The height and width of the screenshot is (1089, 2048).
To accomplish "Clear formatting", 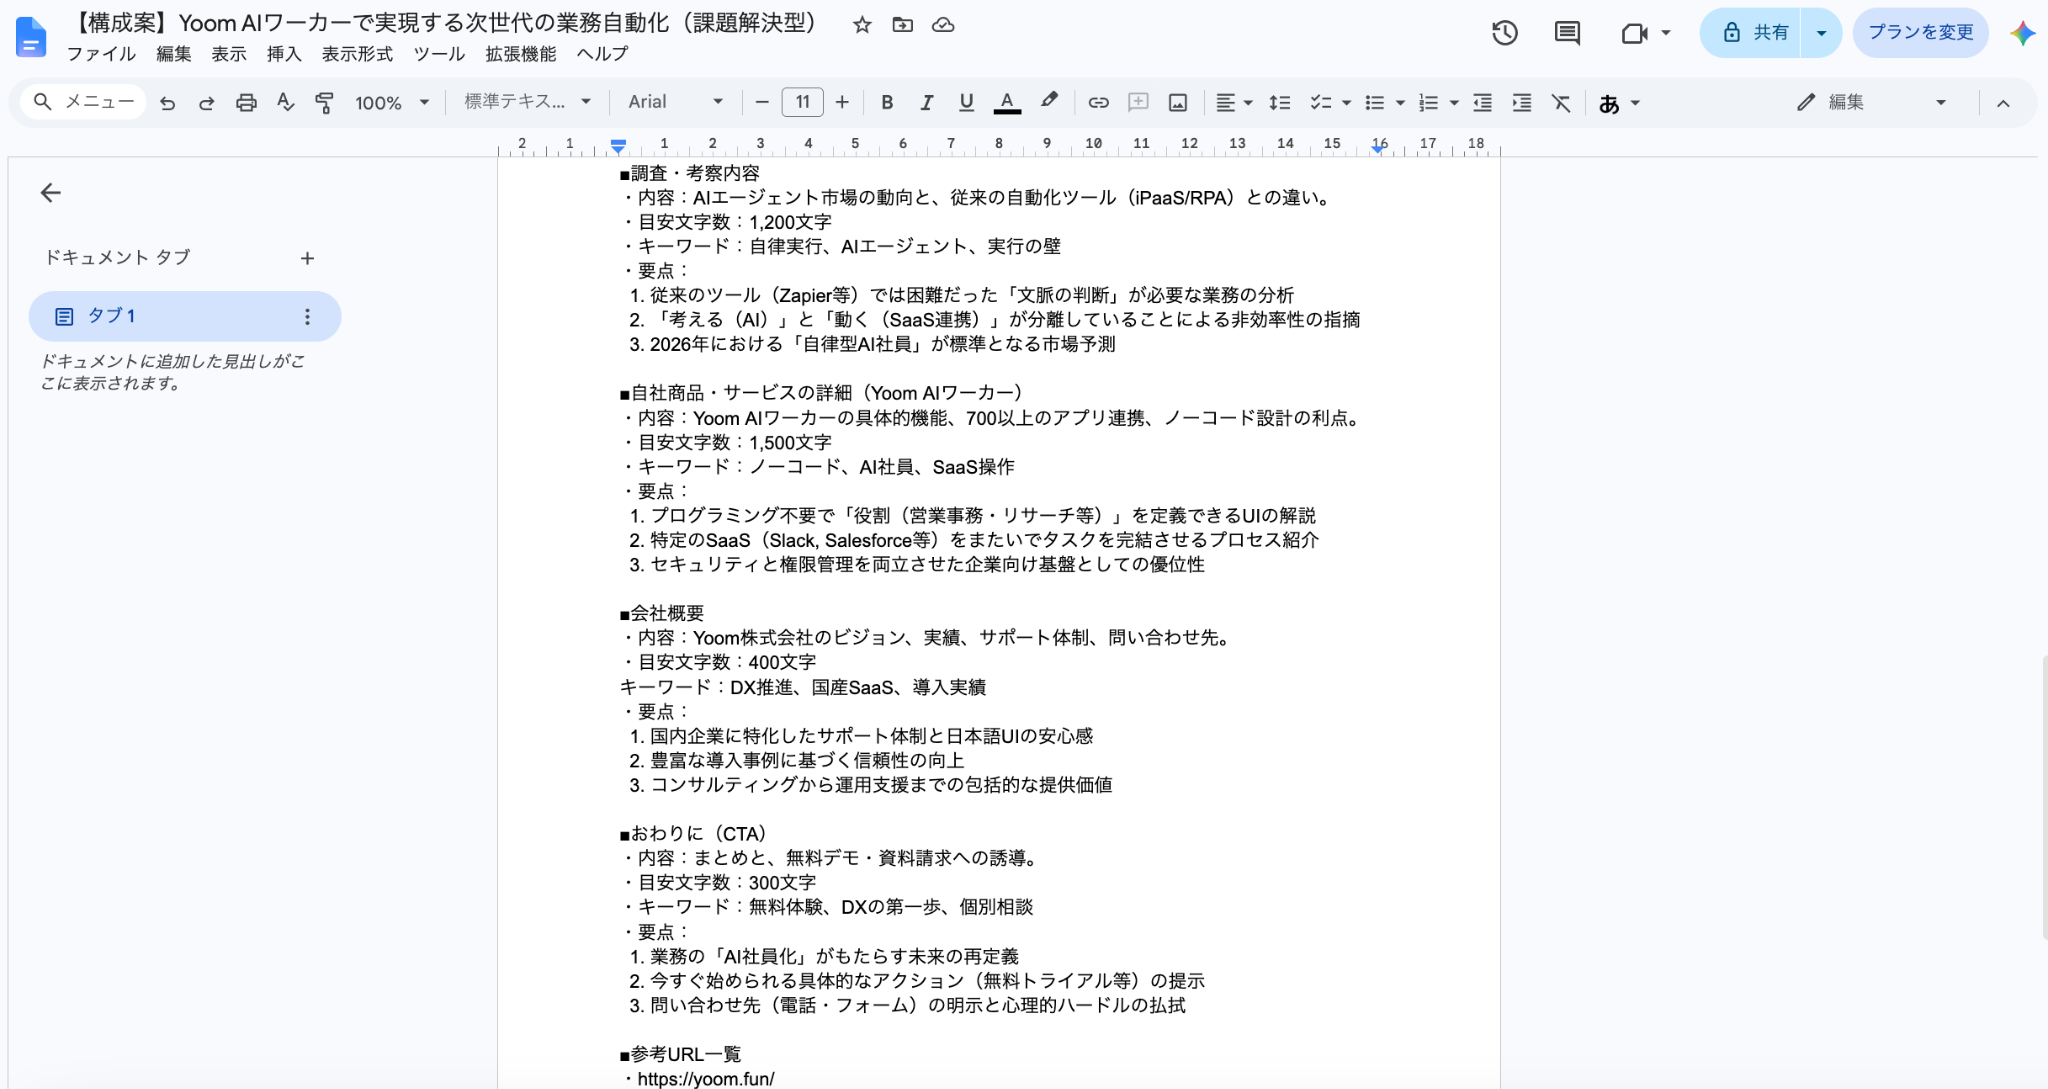I will (x=1561, y=102).
